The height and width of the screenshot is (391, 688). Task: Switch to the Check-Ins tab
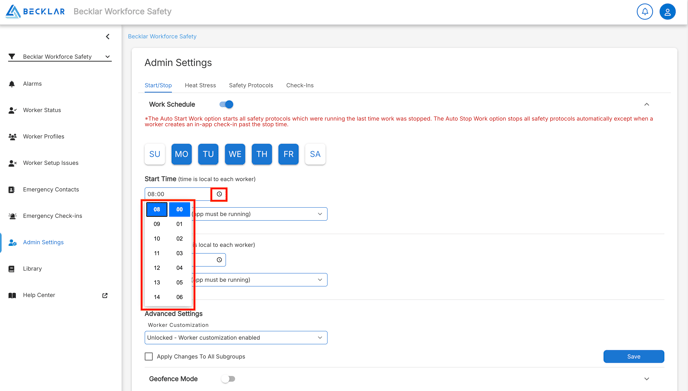coord(300,85)
